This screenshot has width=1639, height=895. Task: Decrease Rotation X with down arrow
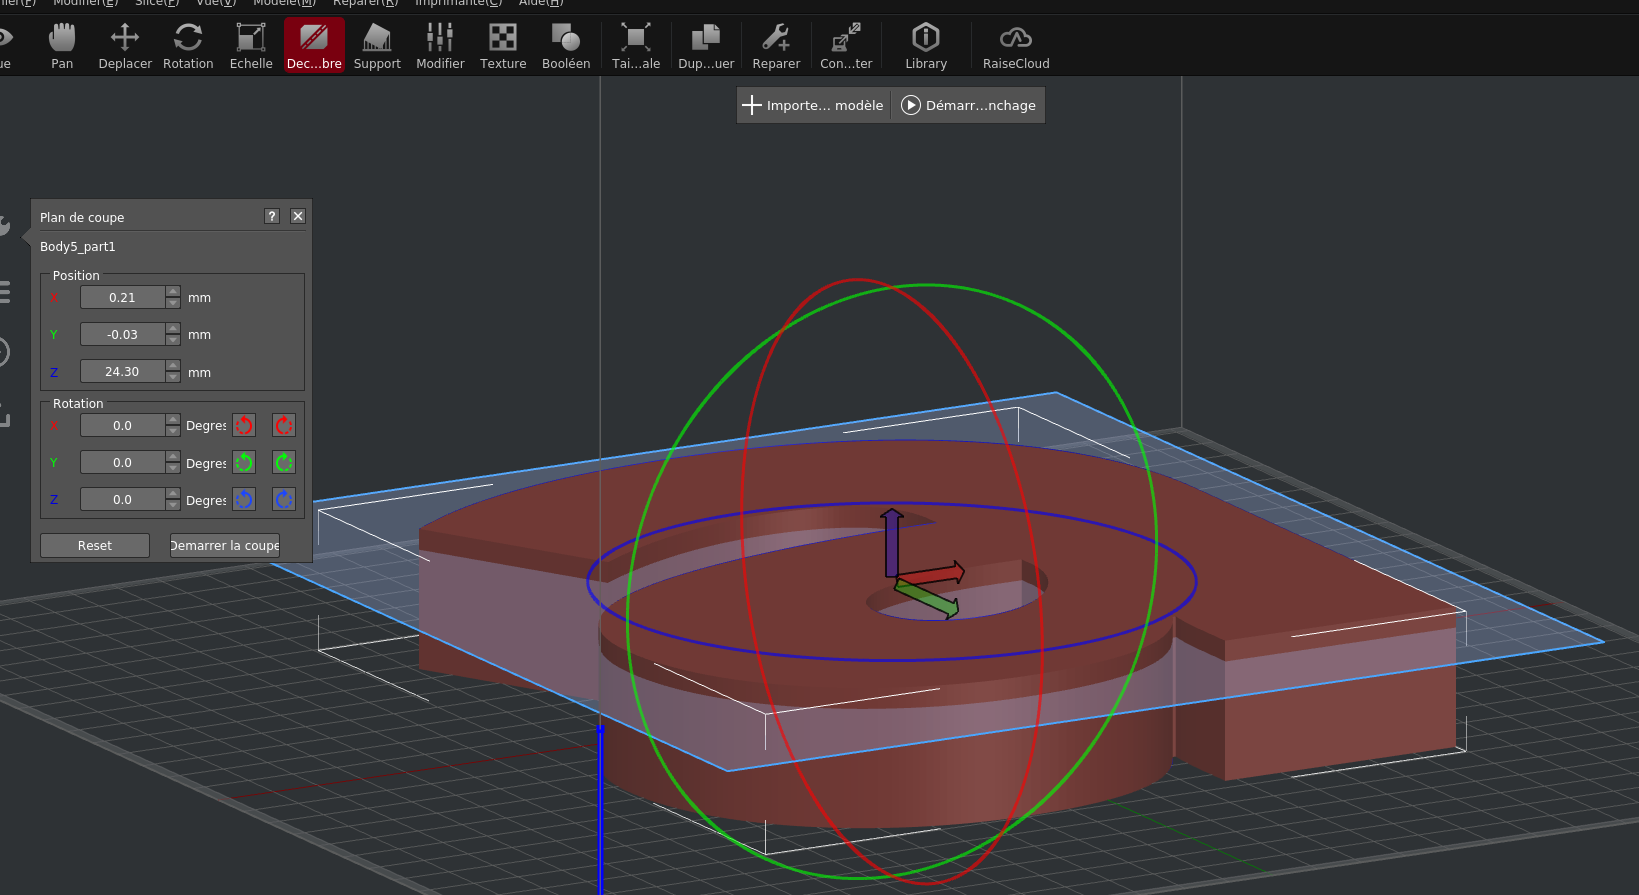tap(173, 431)
